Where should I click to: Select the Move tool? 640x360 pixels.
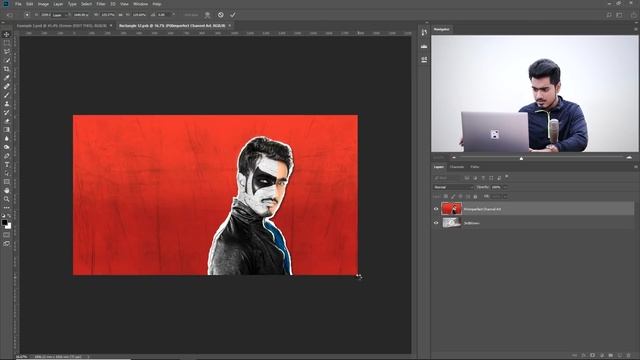(x=7, y=34)
